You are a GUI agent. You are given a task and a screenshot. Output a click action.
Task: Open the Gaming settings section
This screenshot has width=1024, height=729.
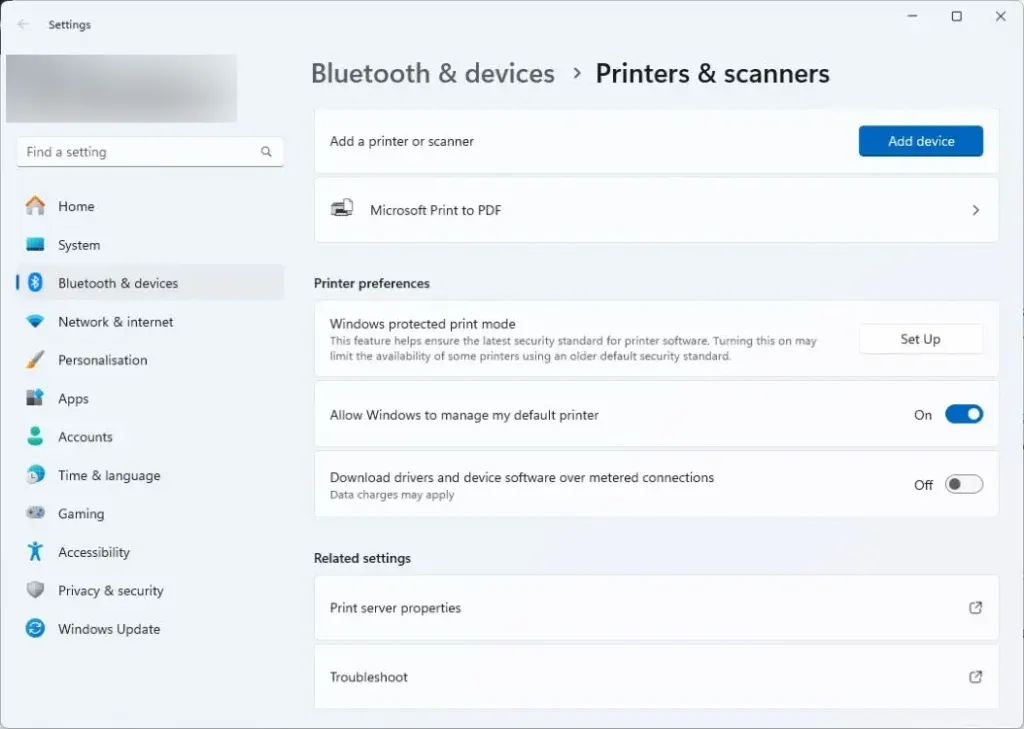[80, 514]
